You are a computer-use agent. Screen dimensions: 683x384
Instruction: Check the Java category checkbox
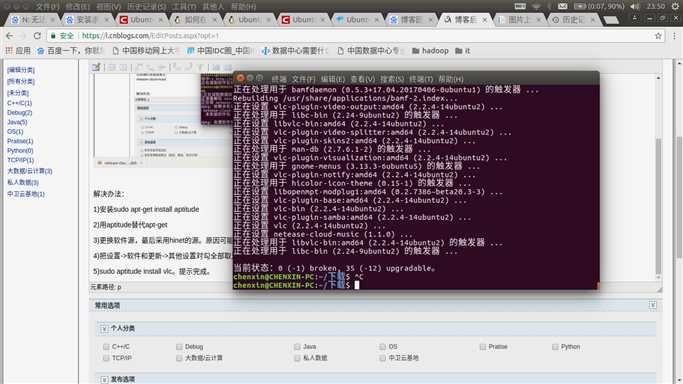(297, 347)
